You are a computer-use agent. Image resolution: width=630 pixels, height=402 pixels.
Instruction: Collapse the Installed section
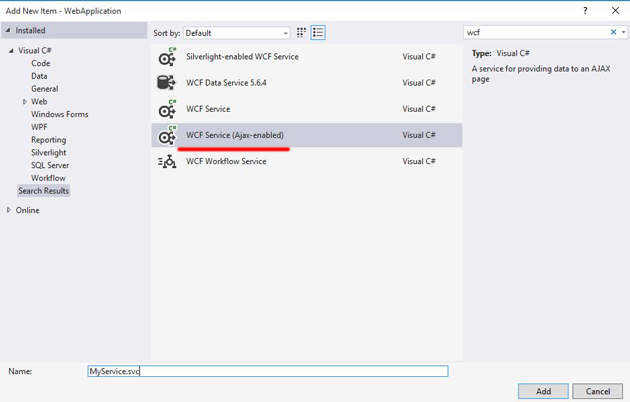[8, 31]
